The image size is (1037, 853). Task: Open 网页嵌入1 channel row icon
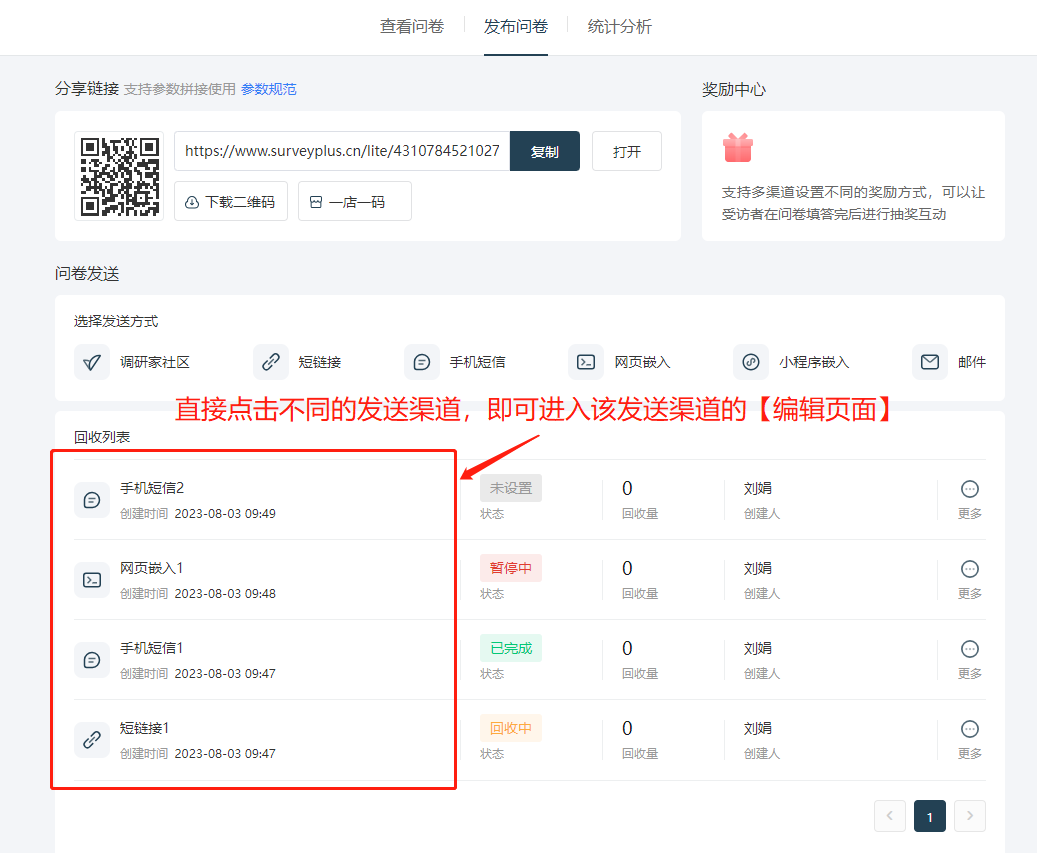pos(92,580)
